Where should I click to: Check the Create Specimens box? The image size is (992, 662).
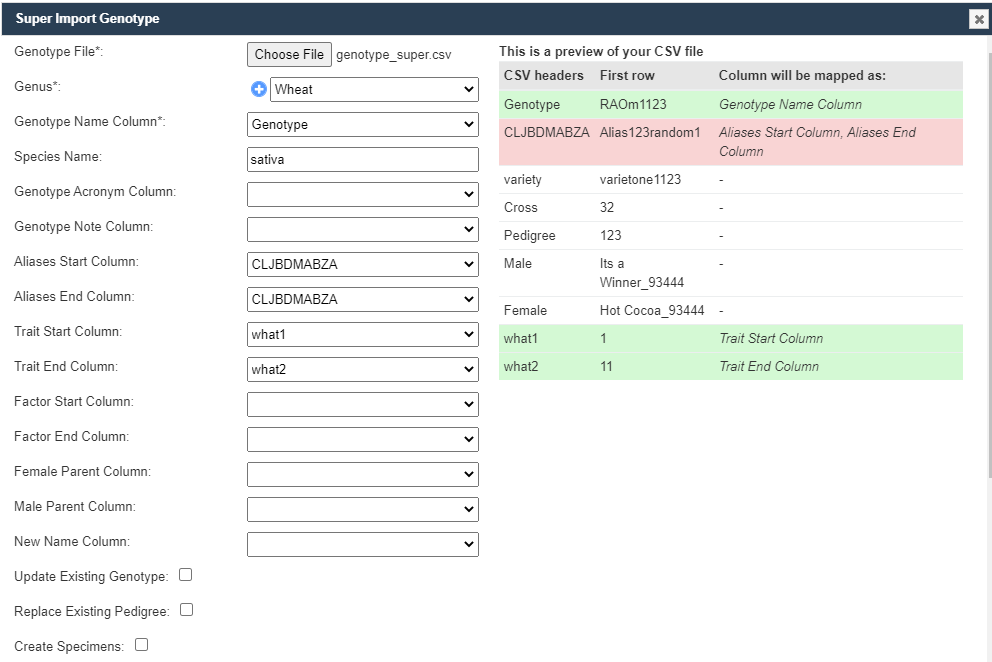point(141,645)
